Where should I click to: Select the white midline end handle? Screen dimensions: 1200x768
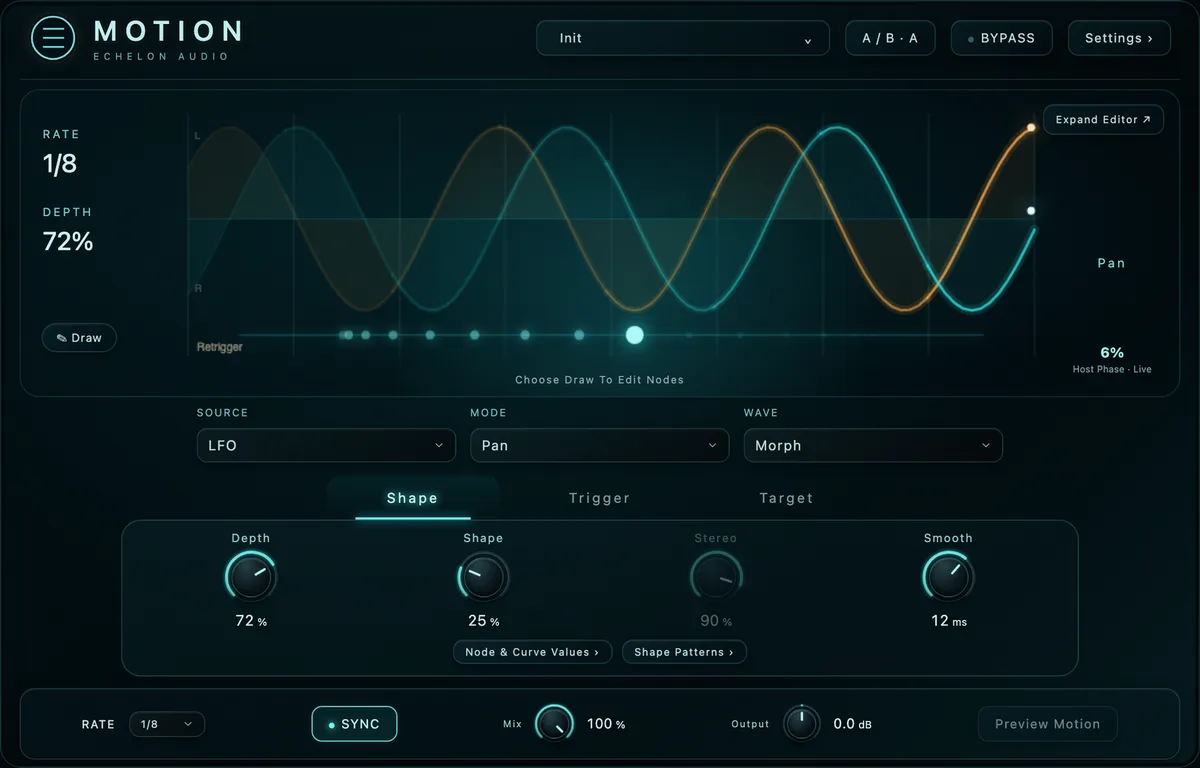point(1031,211)
